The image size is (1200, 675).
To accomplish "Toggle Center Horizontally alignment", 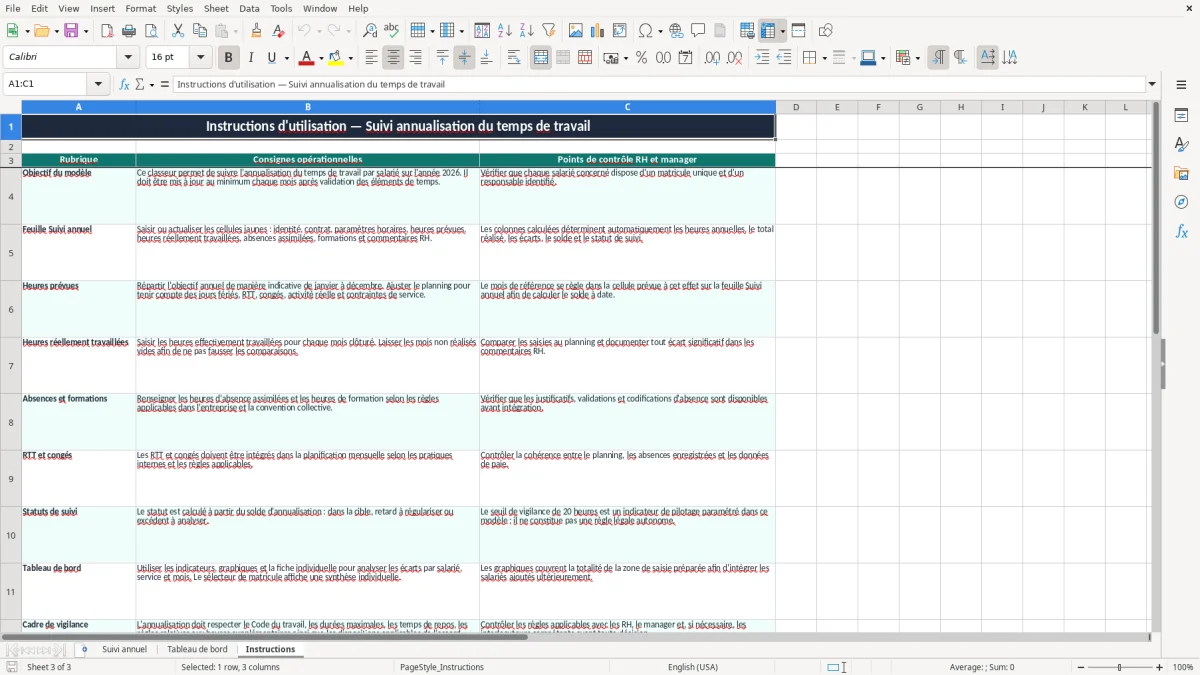I will click(x=393, y=58).
